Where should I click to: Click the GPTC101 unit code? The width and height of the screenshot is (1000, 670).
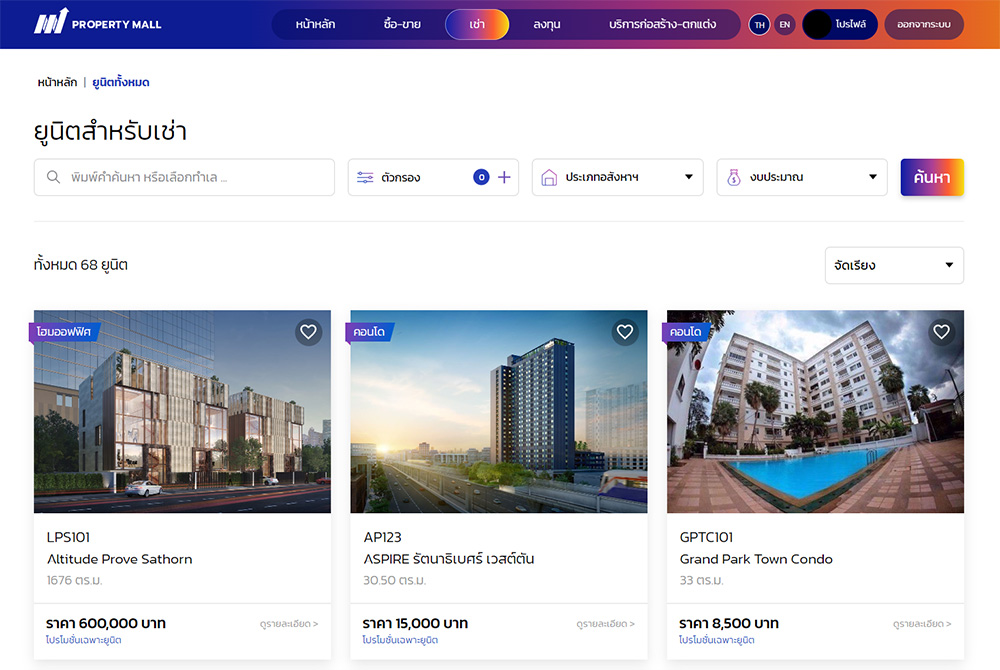[706, 537]
